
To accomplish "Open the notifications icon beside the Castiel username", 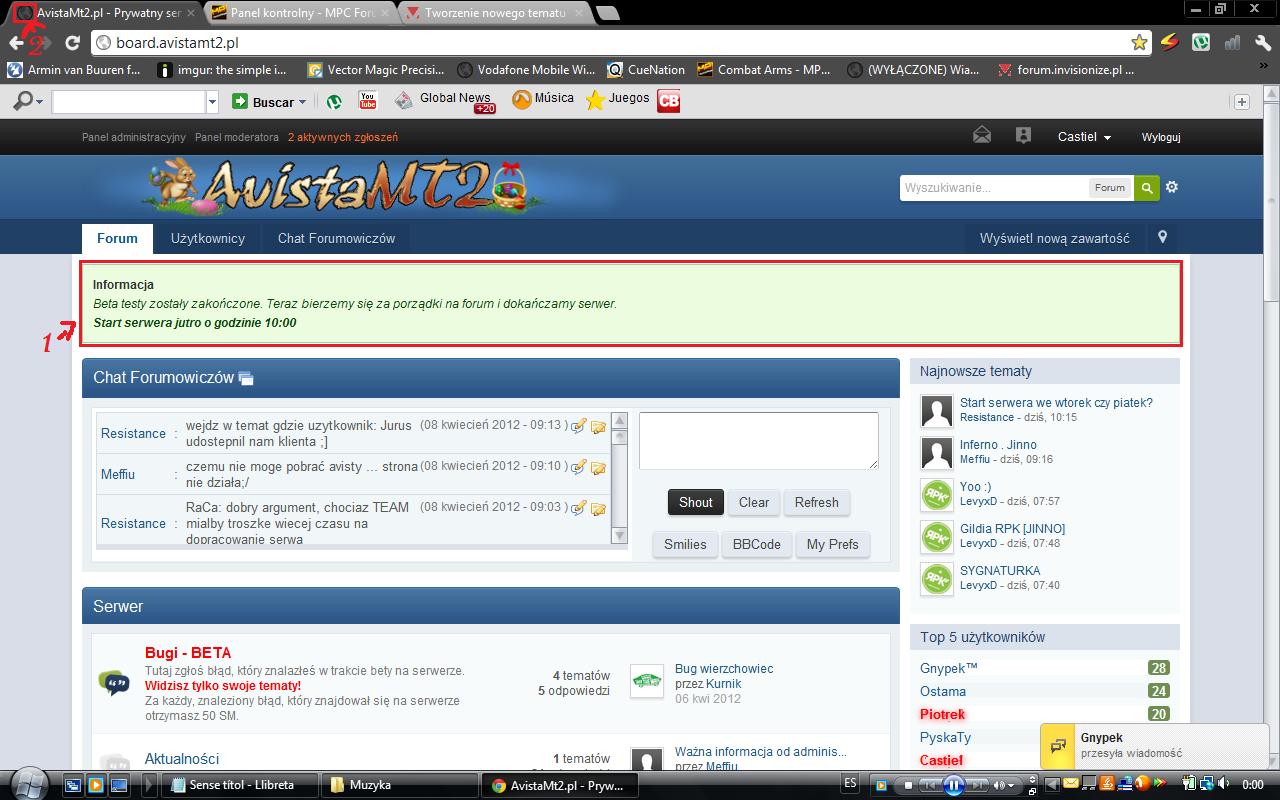I will tap(1022, 136).
